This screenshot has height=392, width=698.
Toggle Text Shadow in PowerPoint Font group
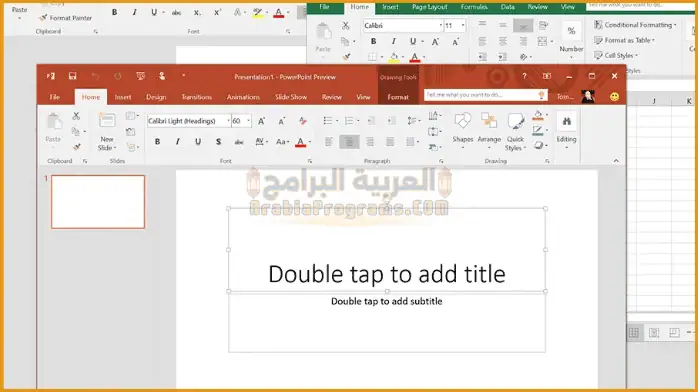coord(218,141)
